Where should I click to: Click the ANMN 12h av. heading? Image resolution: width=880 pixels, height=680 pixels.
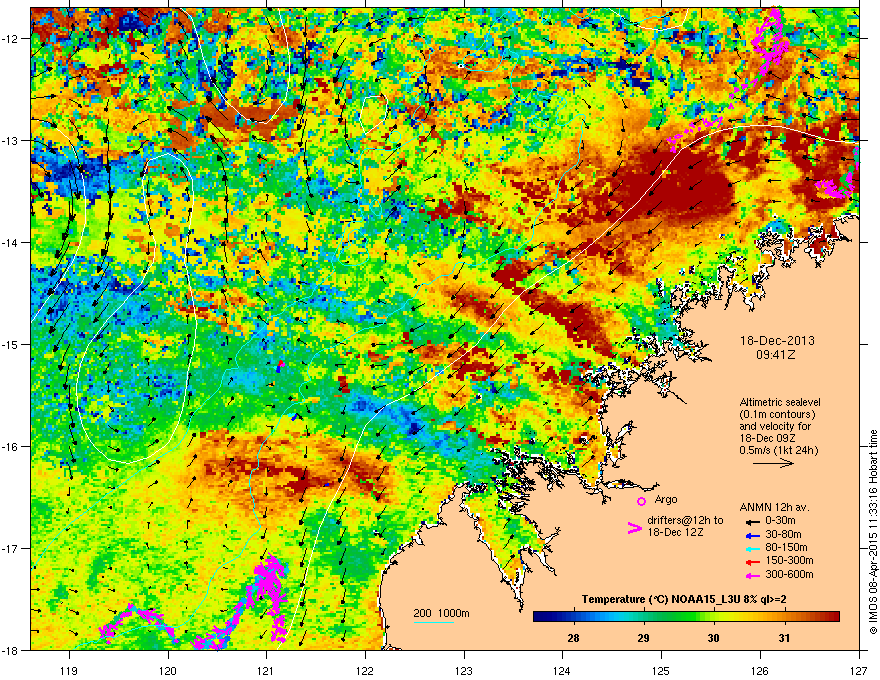click(x=774, y=507)
